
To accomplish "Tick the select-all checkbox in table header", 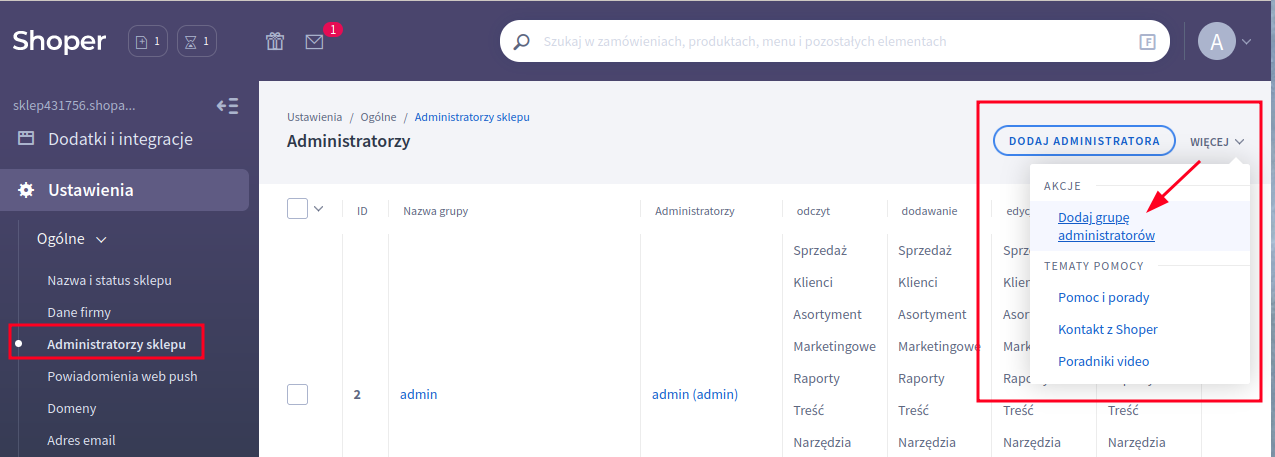I will click(x=297, y=208).
